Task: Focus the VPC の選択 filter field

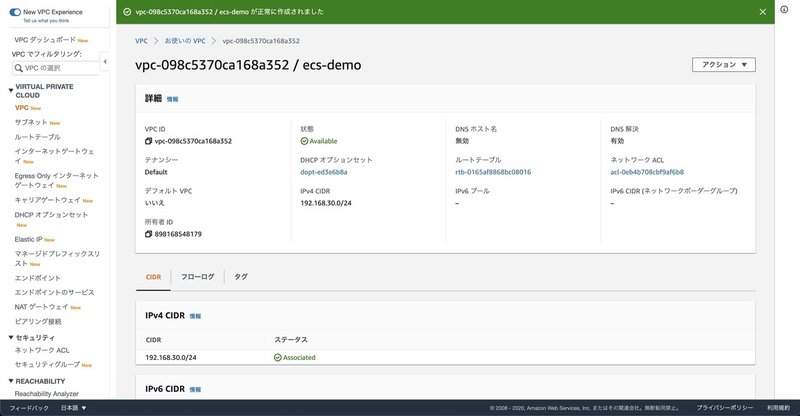Action: coord(56,68)
